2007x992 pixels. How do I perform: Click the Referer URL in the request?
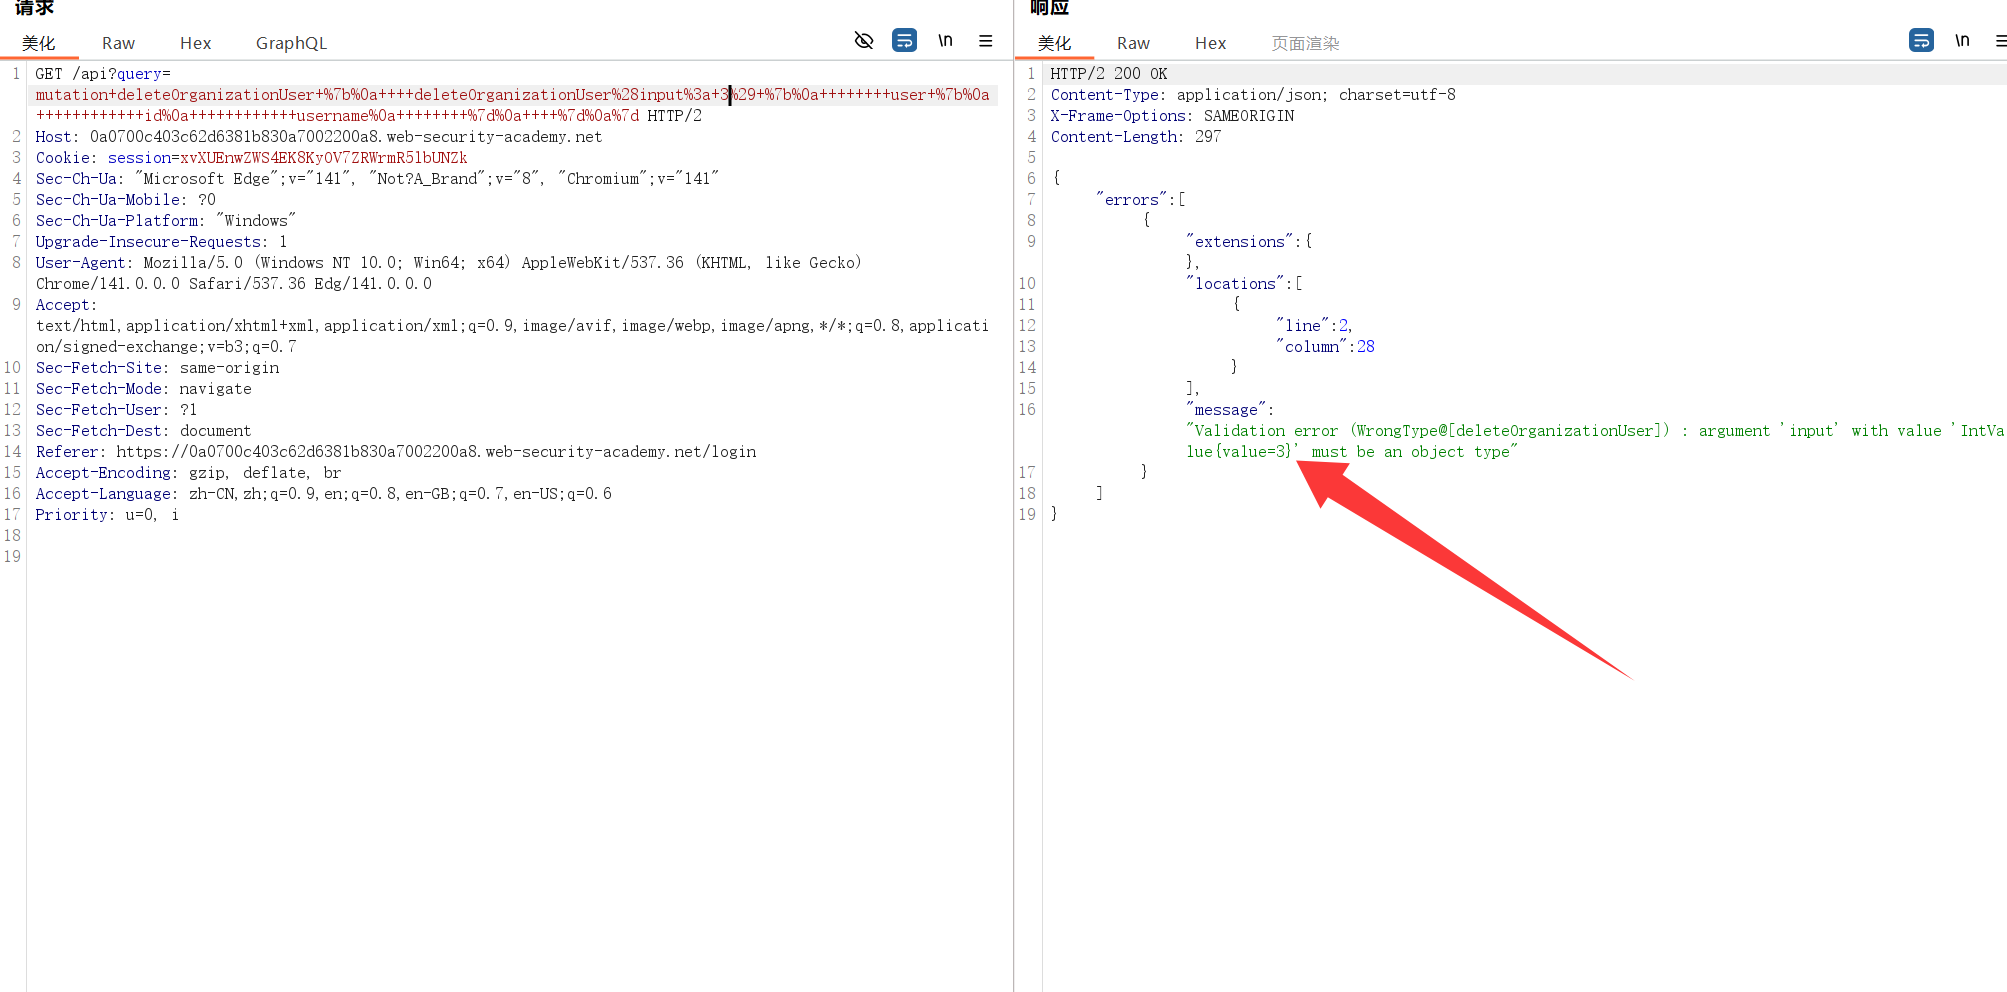tap(435, 452)
